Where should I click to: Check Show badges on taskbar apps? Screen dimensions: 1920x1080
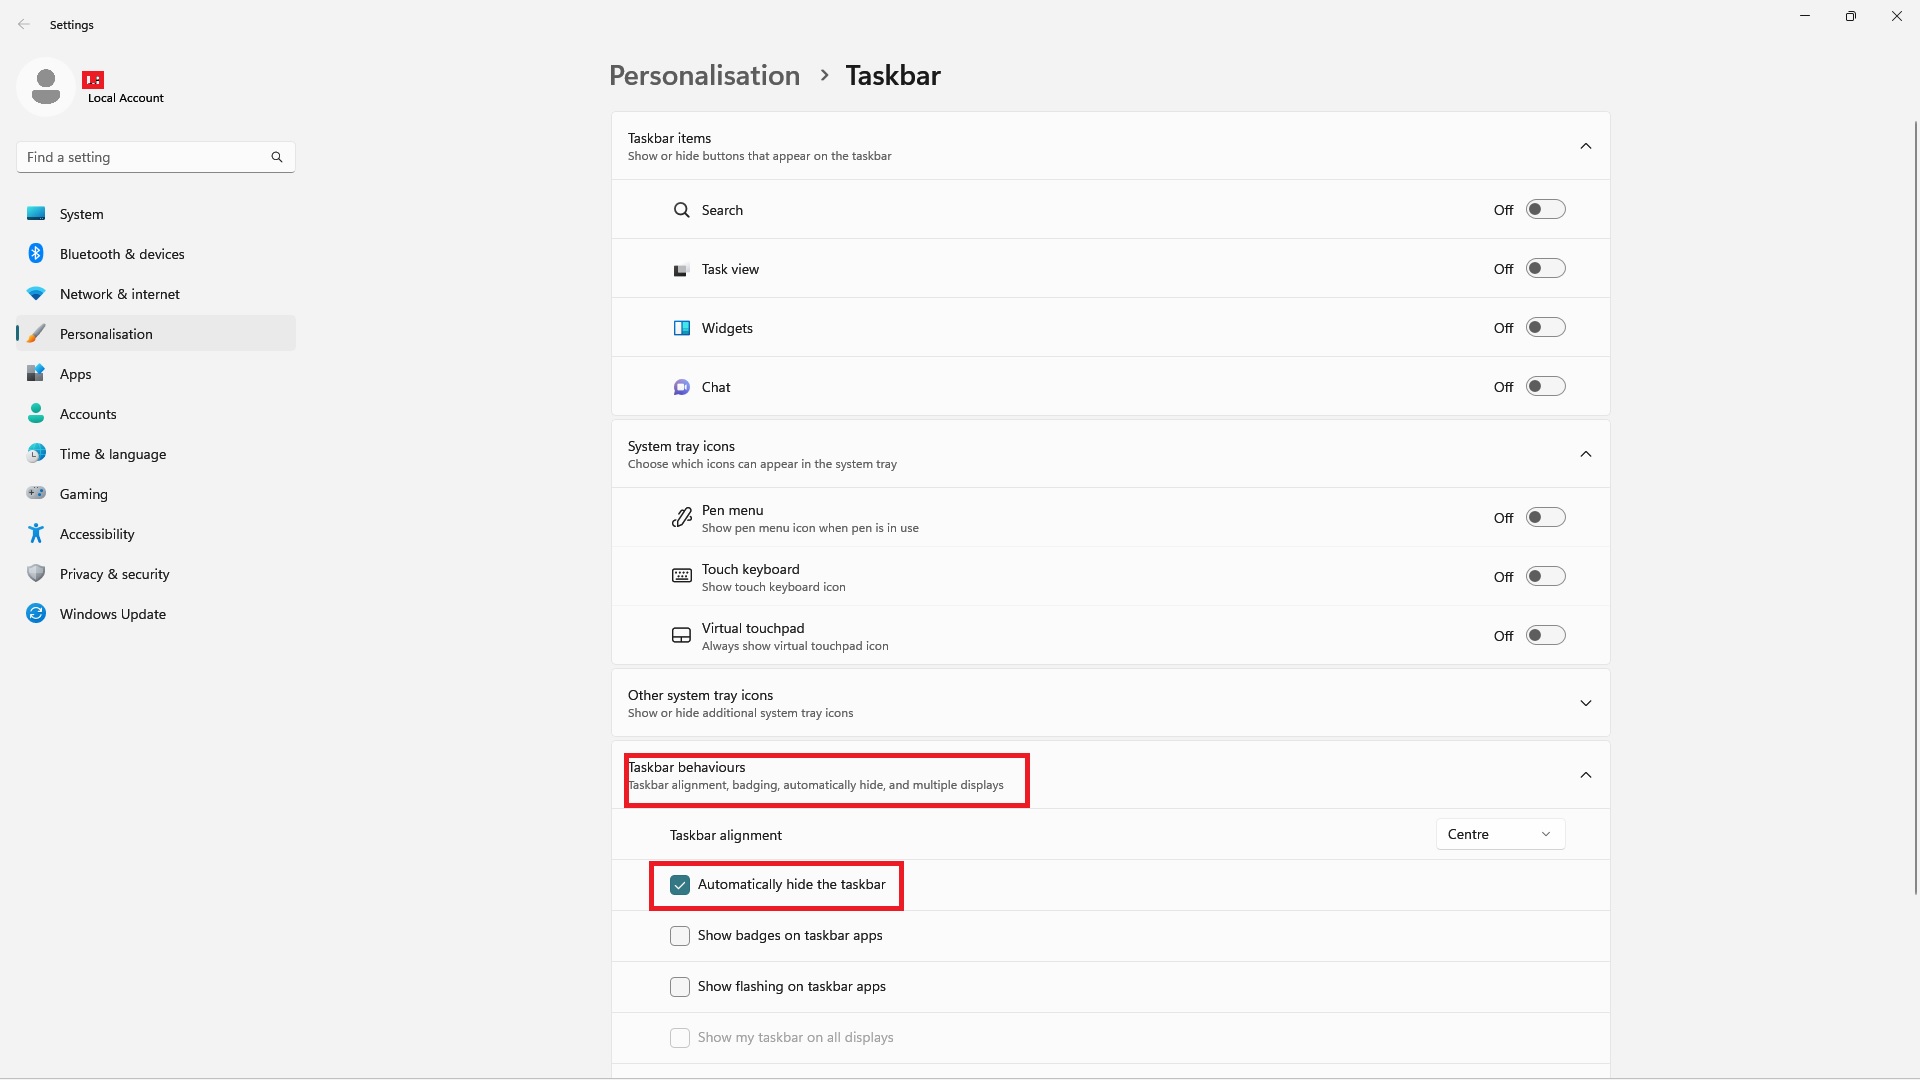[680, 936]
